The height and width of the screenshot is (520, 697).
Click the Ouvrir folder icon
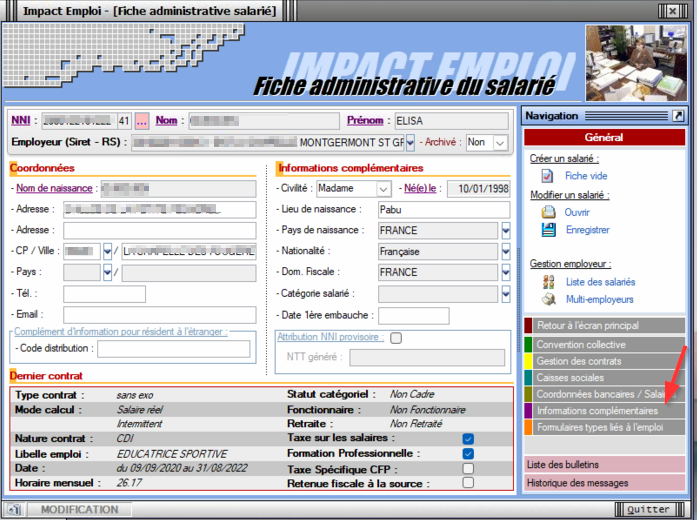tap(547, 212)
